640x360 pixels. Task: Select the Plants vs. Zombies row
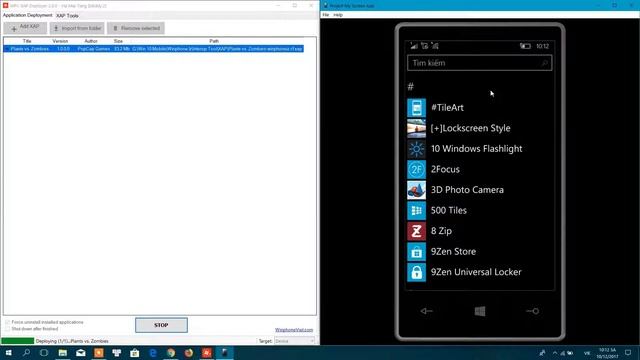pos(153,49)
